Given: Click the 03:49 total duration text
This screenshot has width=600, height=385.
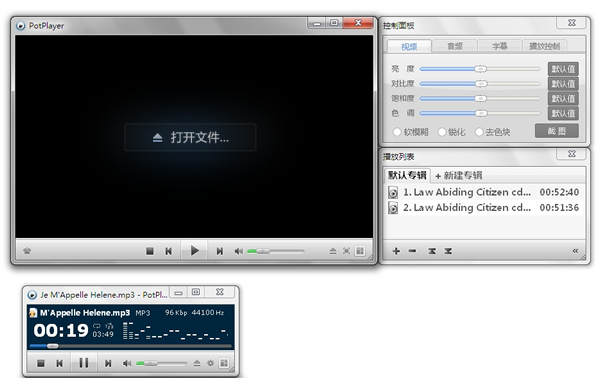Looking at the screenshot, I should point(103,334).
